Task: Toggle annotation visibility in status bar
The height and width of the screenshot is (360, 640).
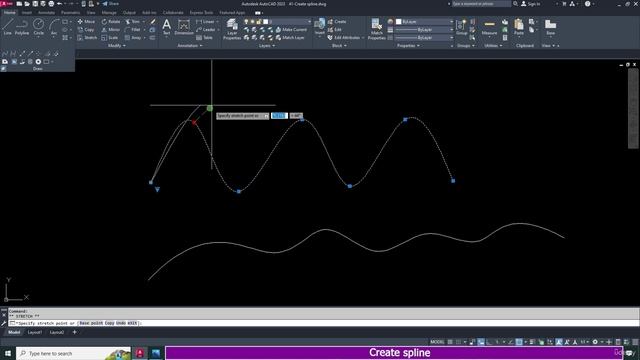Action: tap(559, 342)
